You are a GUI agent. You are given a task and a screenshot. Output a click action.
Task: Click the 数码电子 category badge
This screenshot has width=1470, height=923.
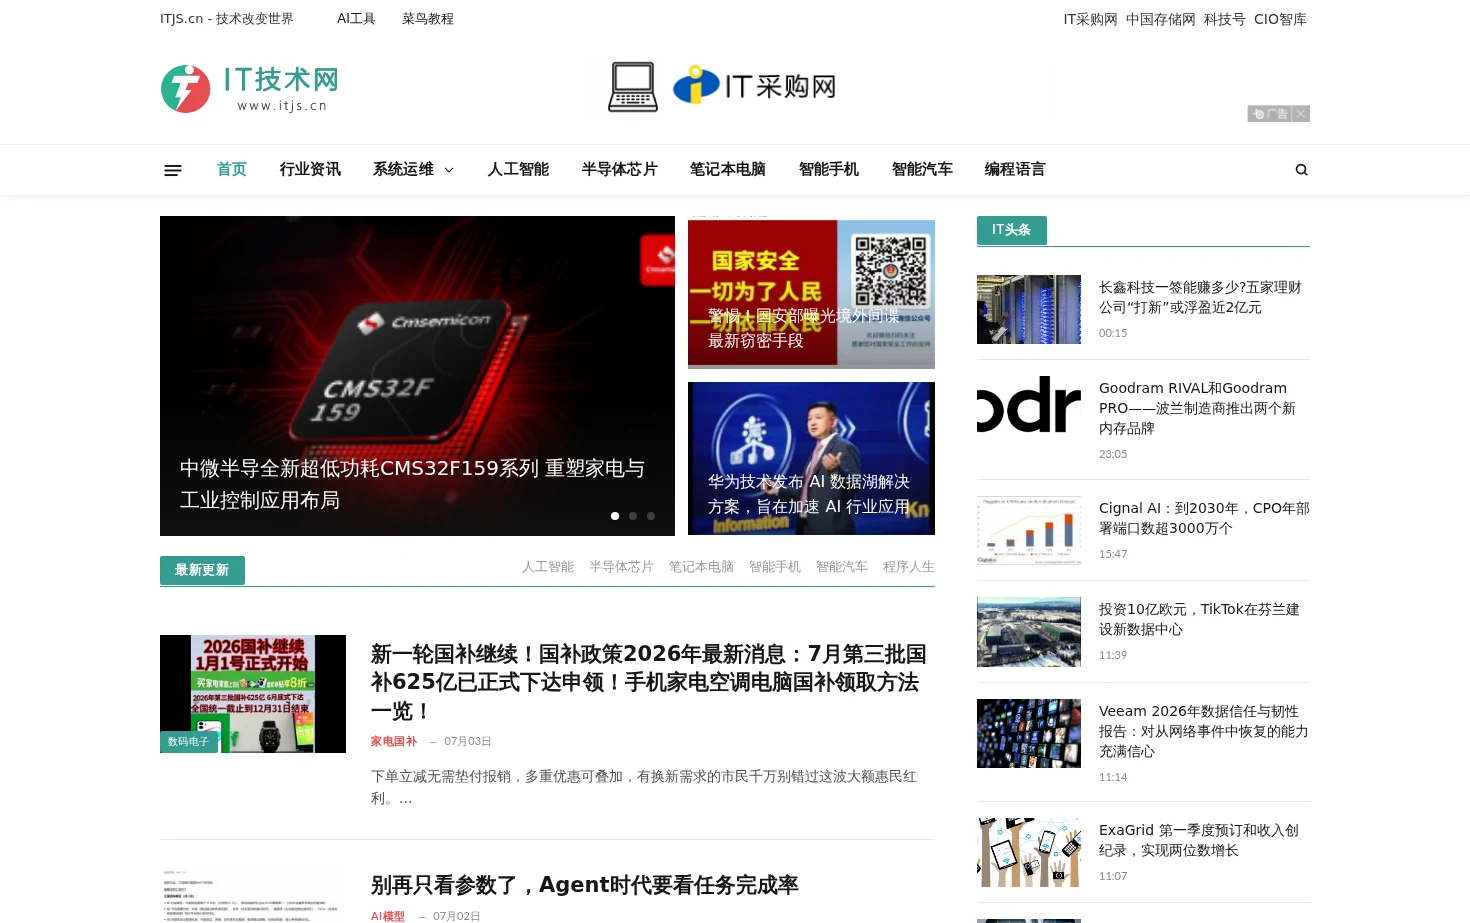pyautogui.click(x=188, y=742)
